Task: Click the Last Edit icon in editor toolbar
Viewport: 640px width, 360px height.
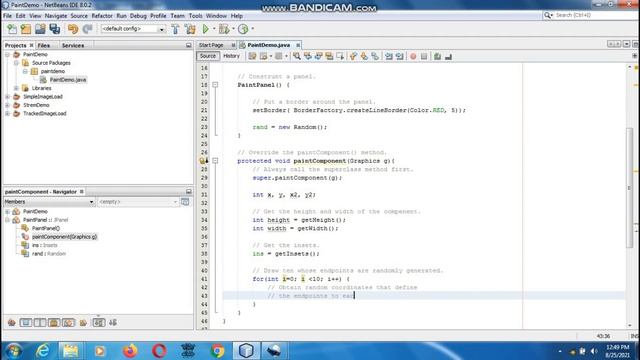Action: (x=253, y=56)
